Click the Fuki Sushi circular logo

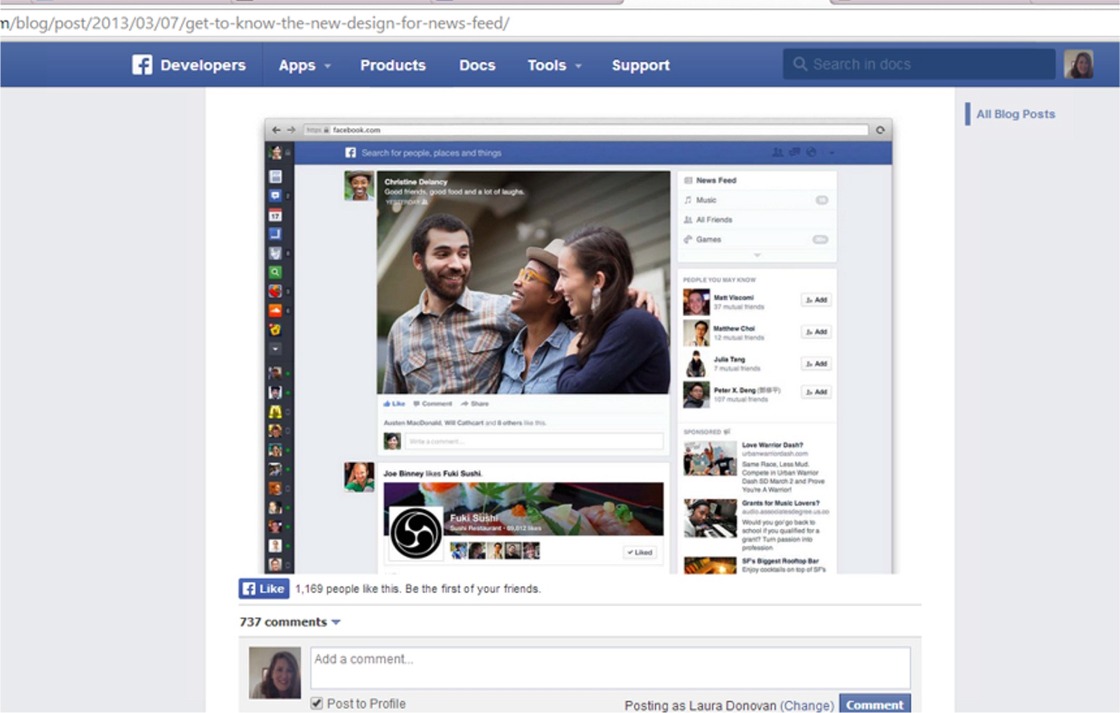416,533
